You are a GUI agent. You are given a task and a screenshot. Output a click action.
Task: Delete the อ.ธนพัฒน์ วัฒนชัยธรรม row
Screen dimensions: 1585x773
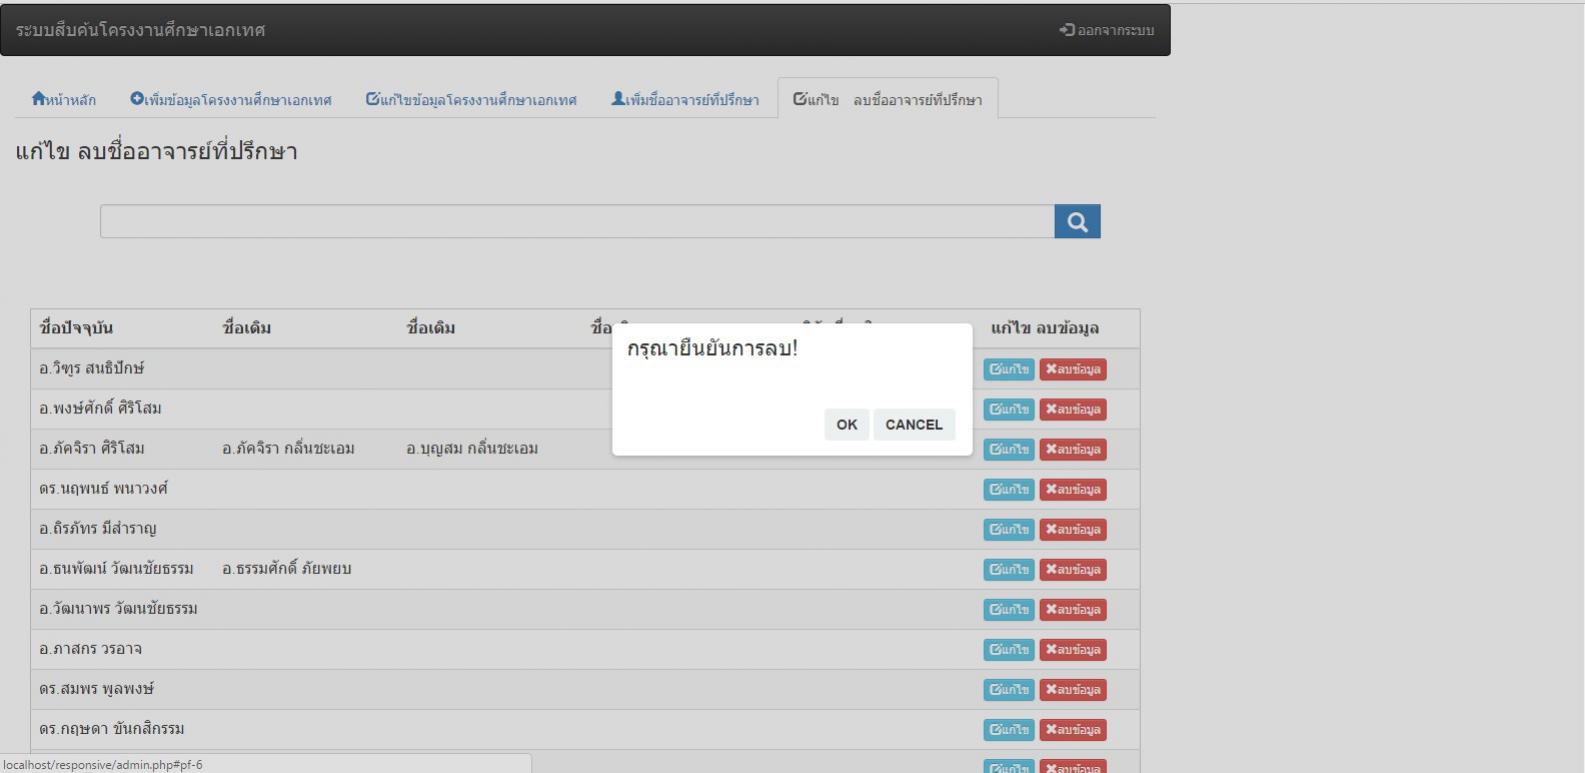click(1073, 569)
